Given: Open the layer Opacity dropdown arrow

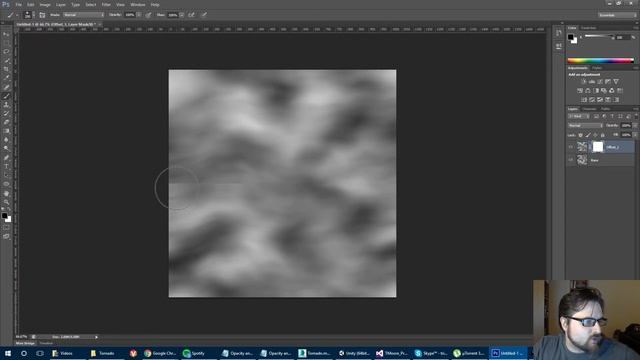Looking at the screenshot, I should point(635,126).
